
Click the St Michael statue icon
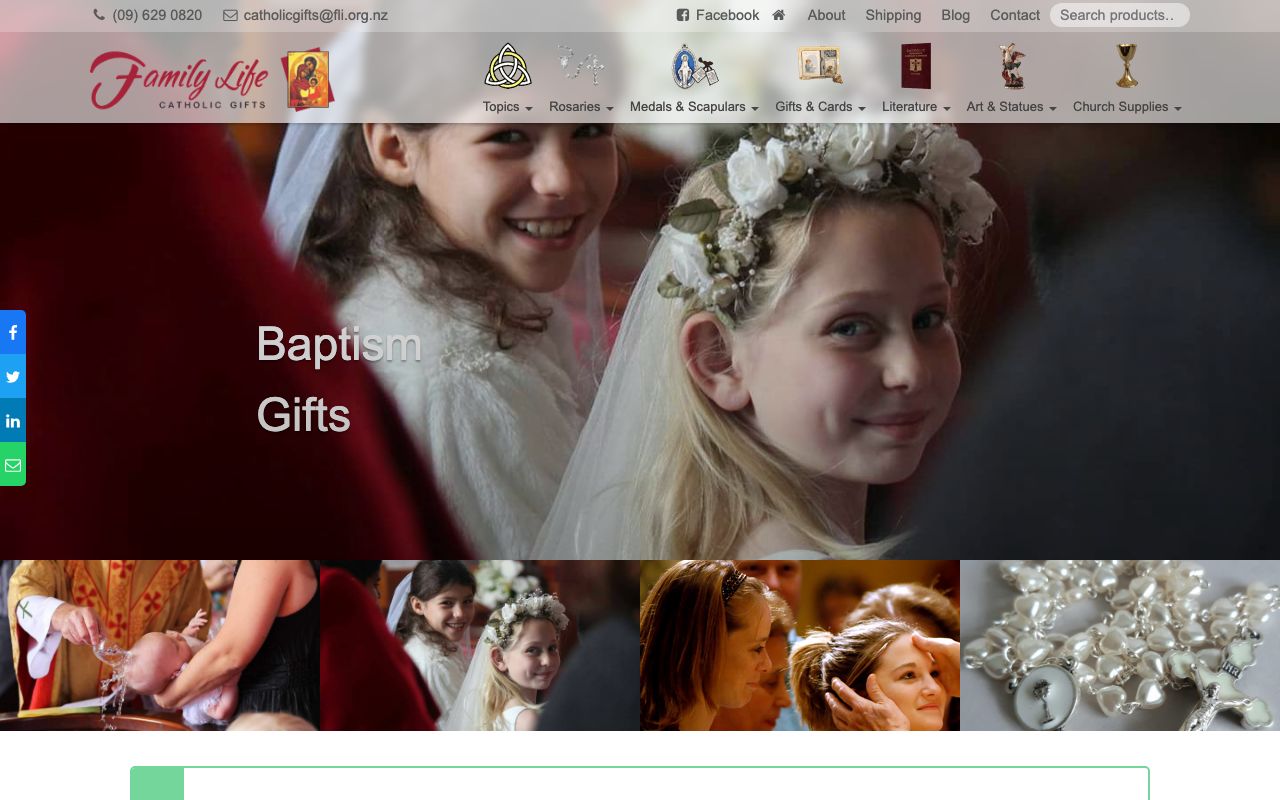coord(1012,66)
